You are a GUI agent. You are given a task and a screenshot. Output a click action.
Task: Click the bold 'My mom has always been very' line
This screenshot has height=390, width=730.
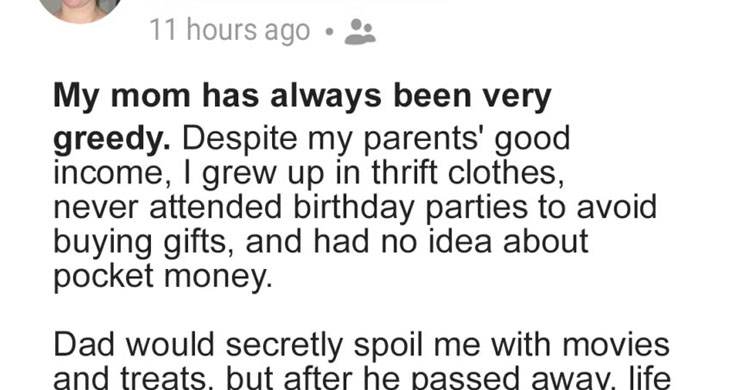click(303, 96)
